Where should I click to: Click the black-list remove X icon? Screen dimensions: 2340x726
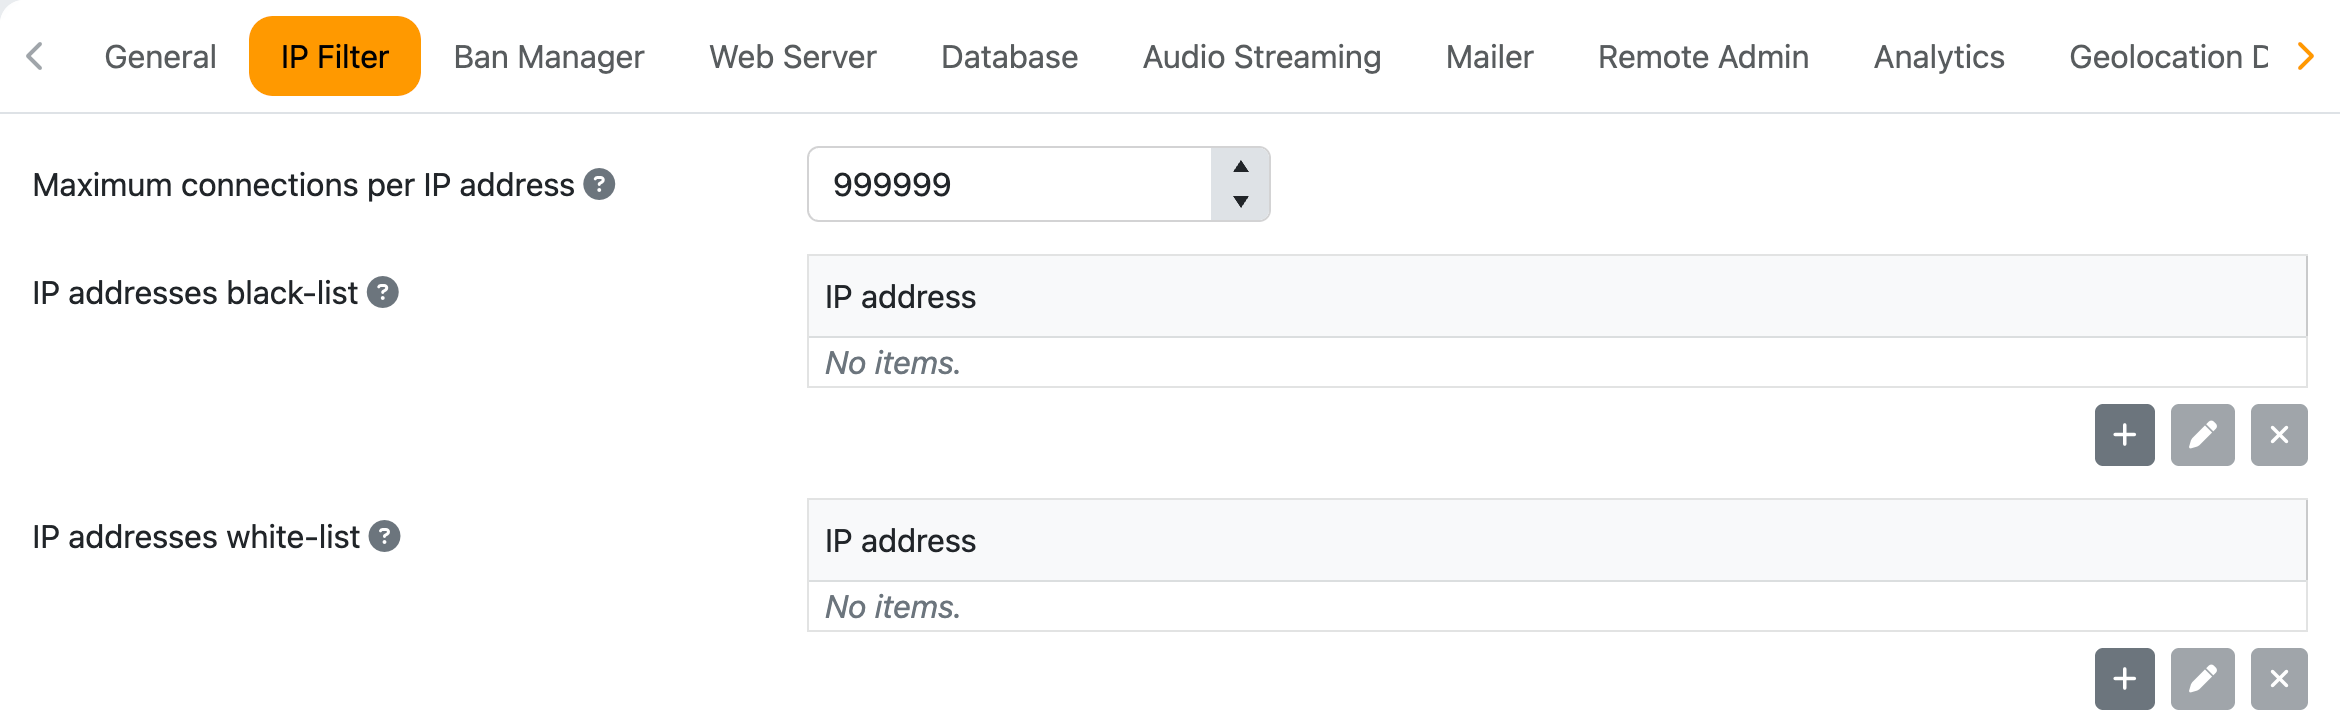pos(2279,435)
